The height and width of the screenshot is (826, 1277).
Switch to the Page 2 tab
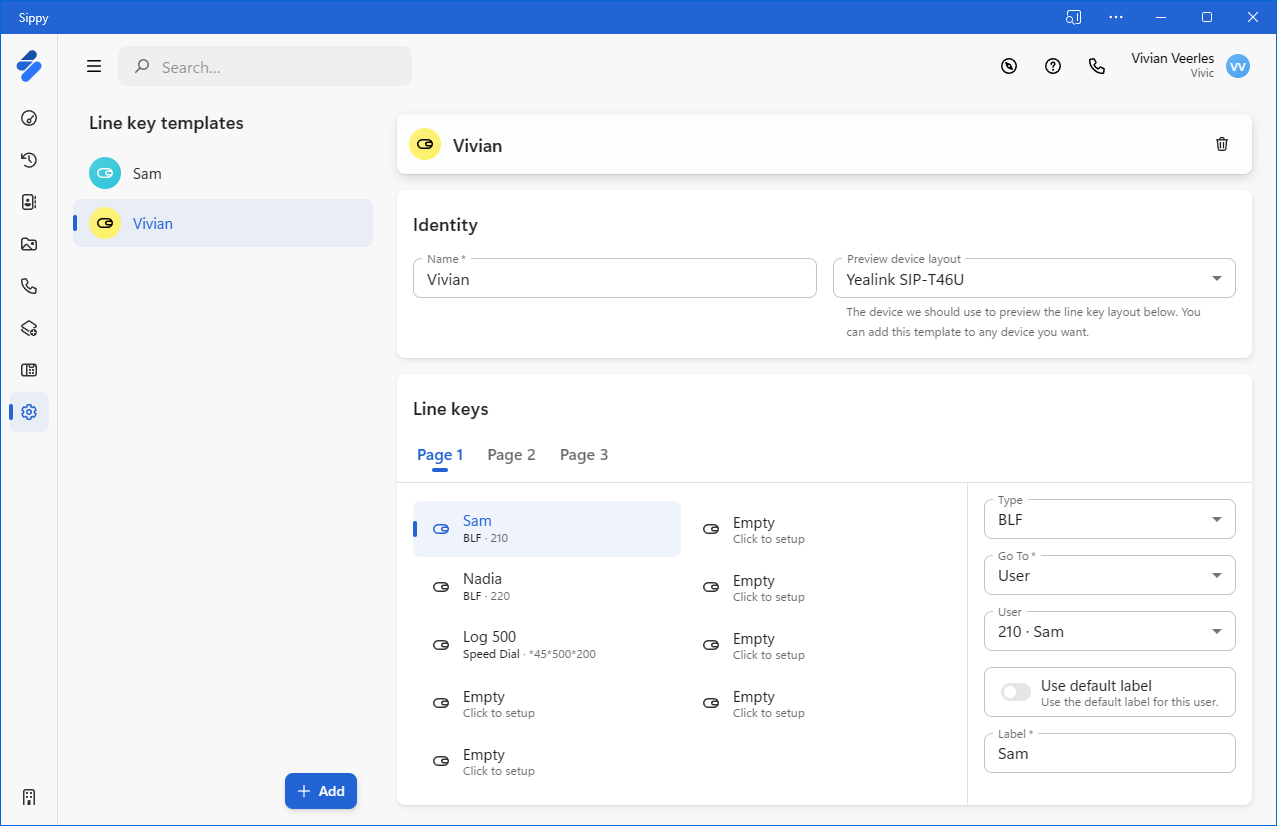click(x=511, y=455)
